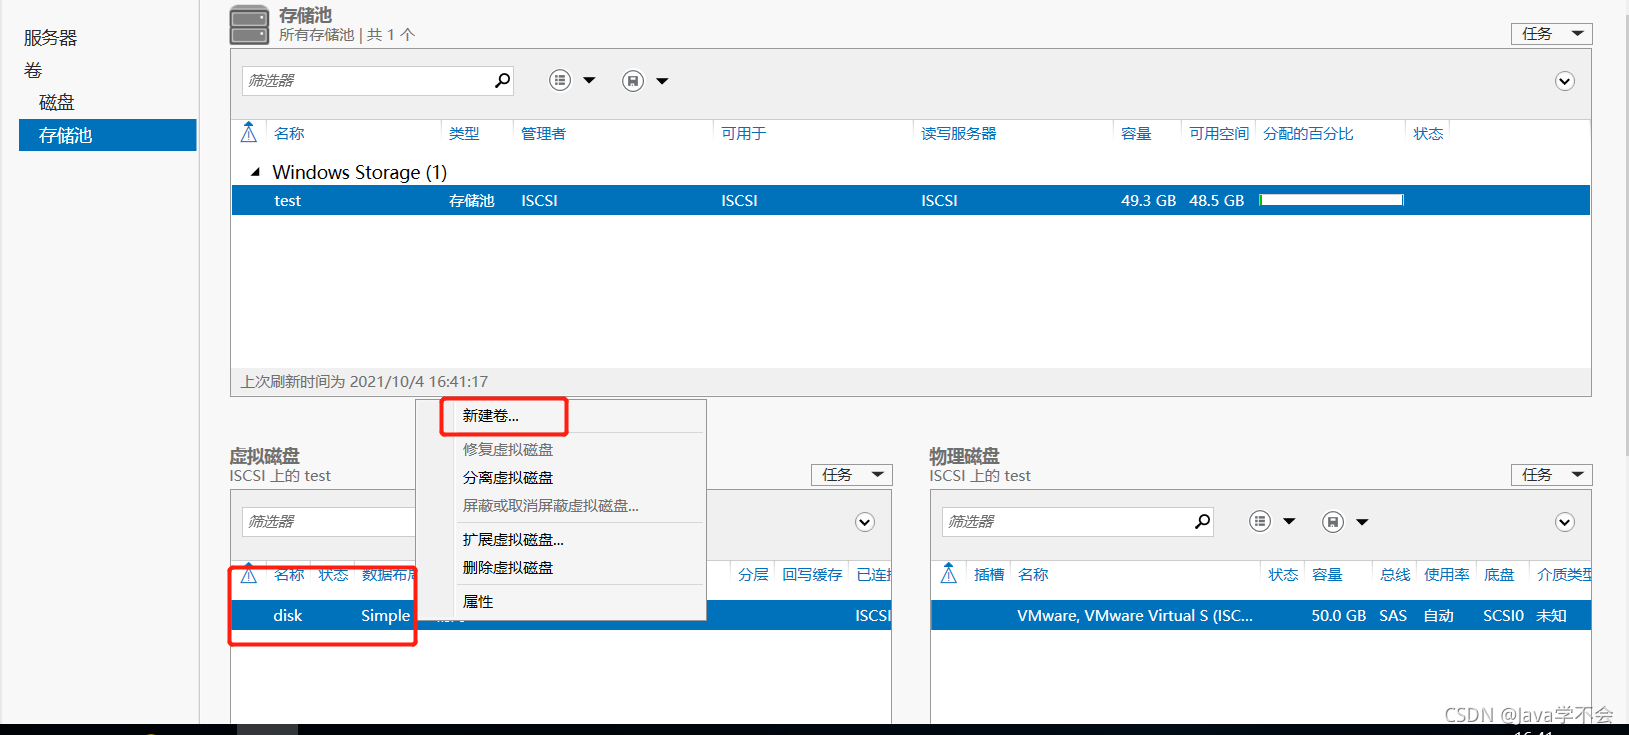Select the test storage pool row

pos(911,200)
